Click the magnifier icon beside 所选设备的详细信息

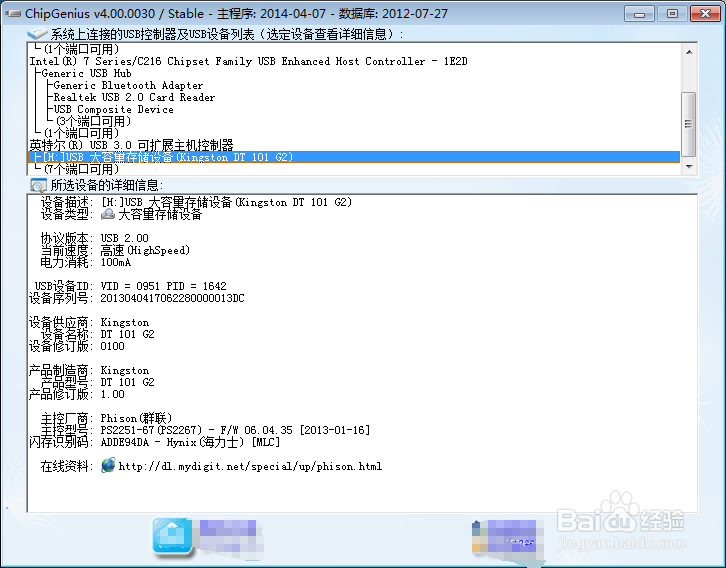[x=38, y=185]
